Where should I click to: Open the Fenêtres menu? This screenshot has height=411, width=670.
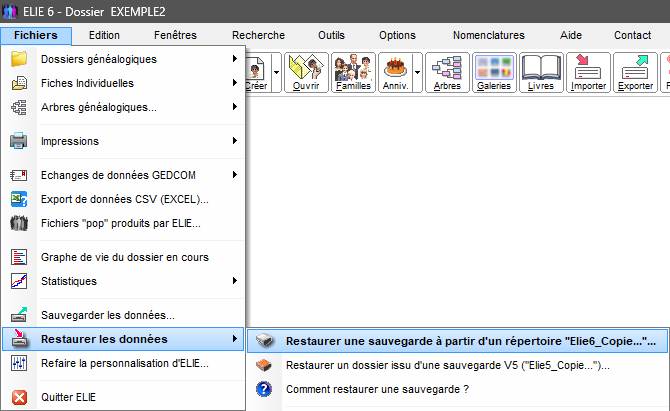(175, 35)
